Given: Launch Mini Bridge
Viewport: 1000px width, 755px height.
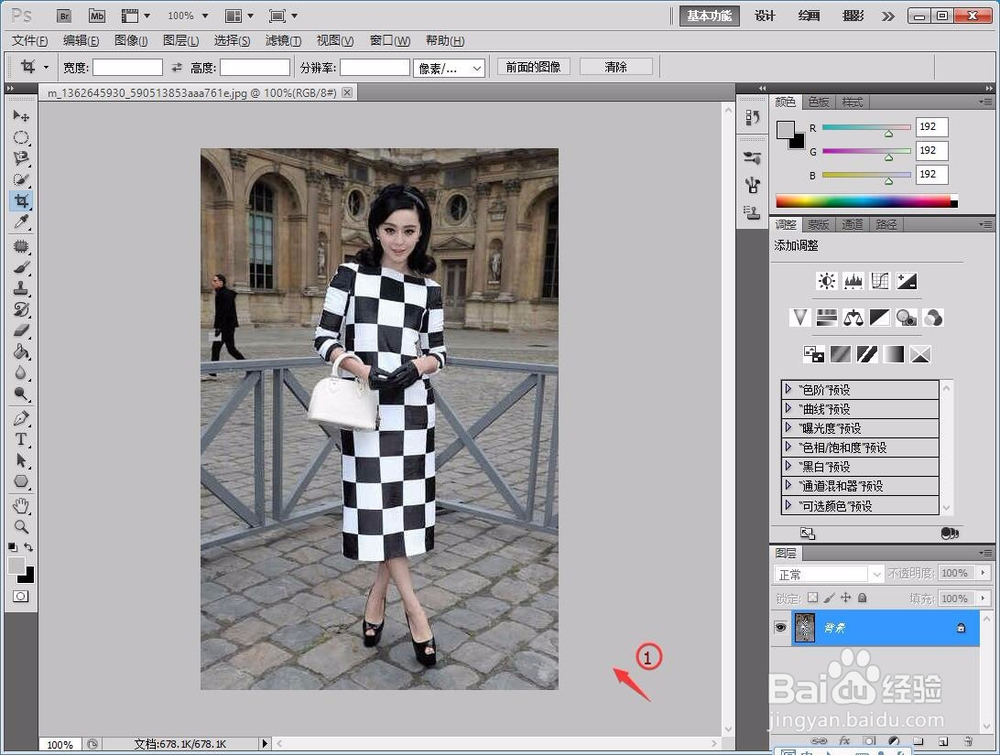Looking at the screenshot, I should 97,16.
